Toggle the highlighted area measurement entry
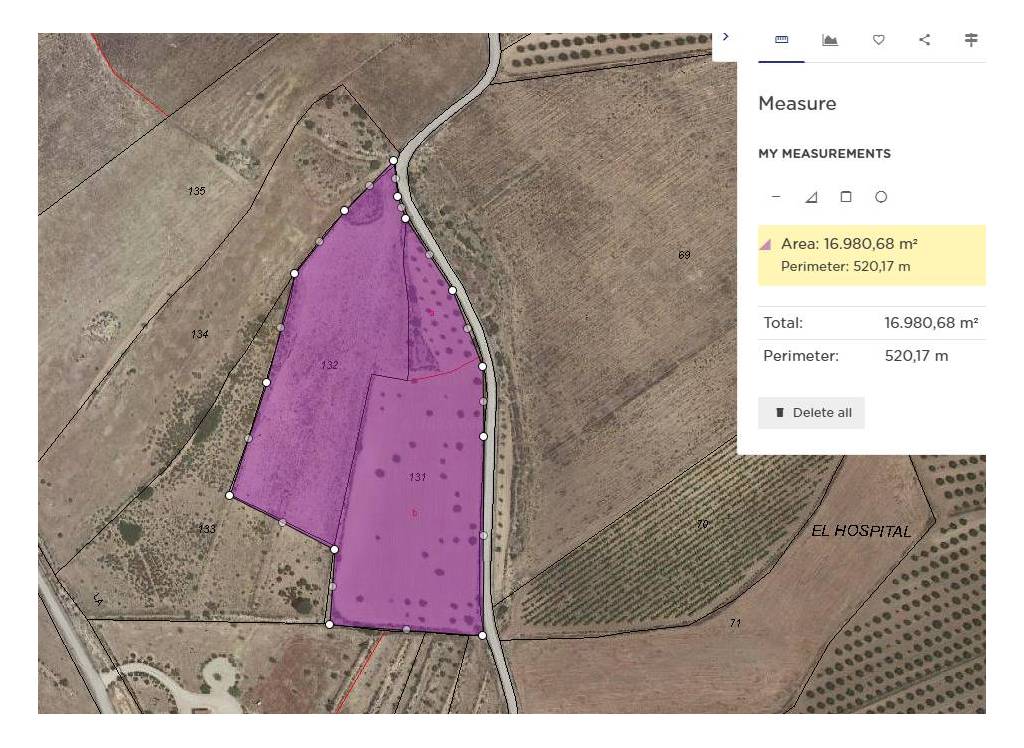1024x748 pixels. tap(870, 255)
